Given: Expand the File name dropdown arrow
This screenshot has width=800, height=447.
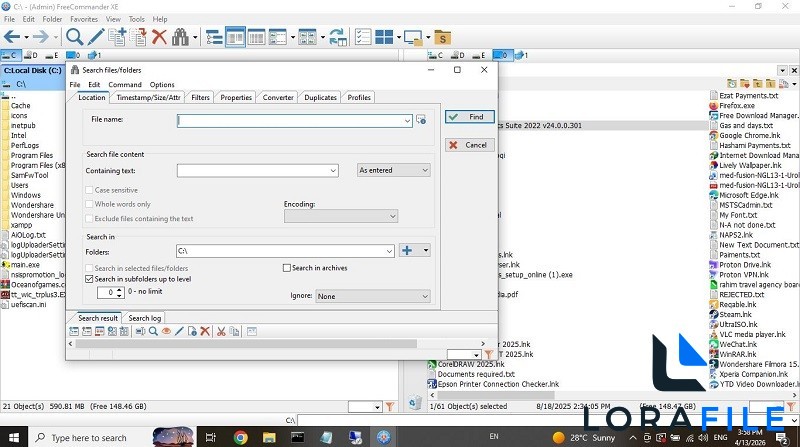Looking at the screenshot, I should [x=407, y=121].
